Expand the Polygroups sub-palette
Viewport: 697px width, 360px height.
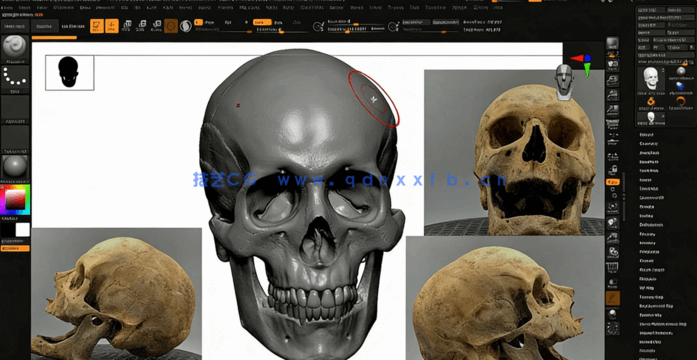pos(649,252)
